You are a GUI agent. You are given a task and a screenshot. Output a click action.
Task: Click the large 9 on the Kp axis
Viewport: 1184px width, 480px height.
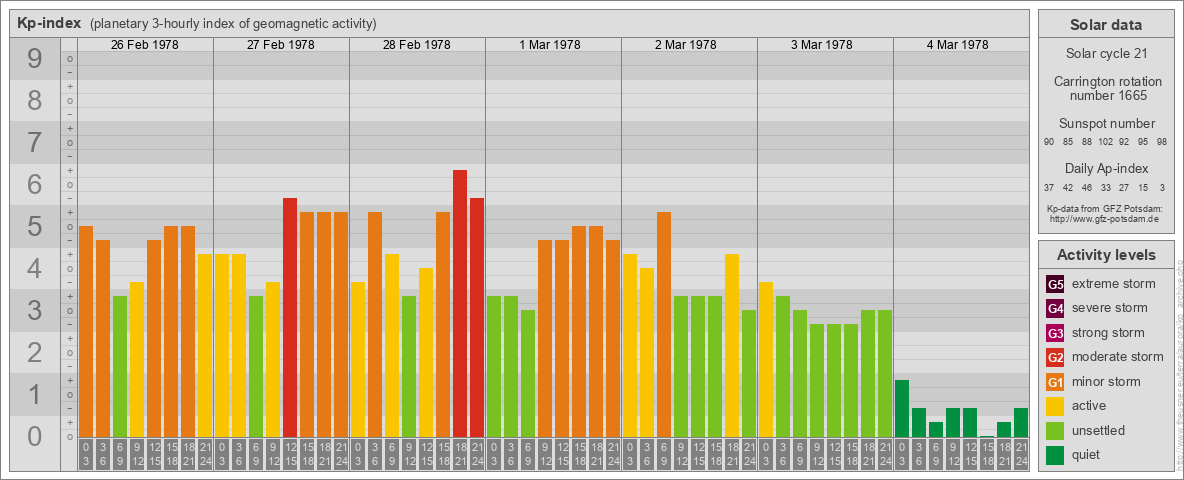pyautogui.click(x=35, y=59)
